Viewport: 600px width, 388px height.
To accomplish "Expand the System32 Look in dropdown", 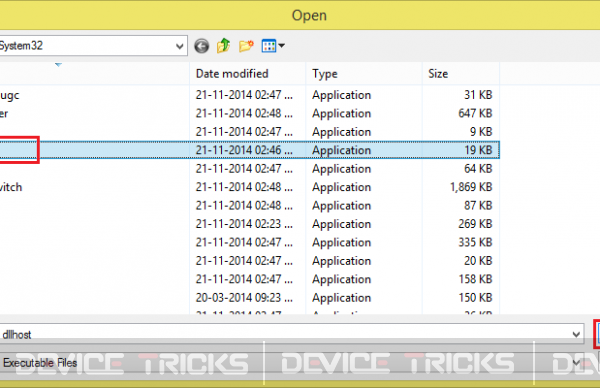I will point(179,46).
